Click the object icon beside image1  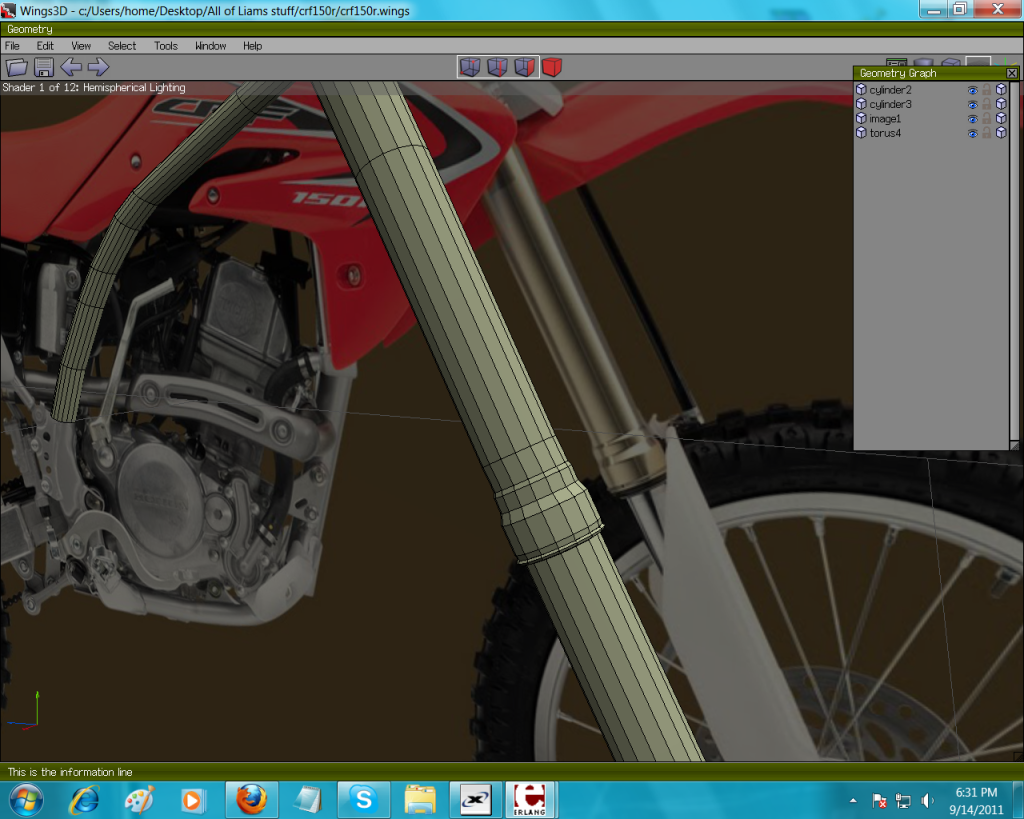coord(861,118)
